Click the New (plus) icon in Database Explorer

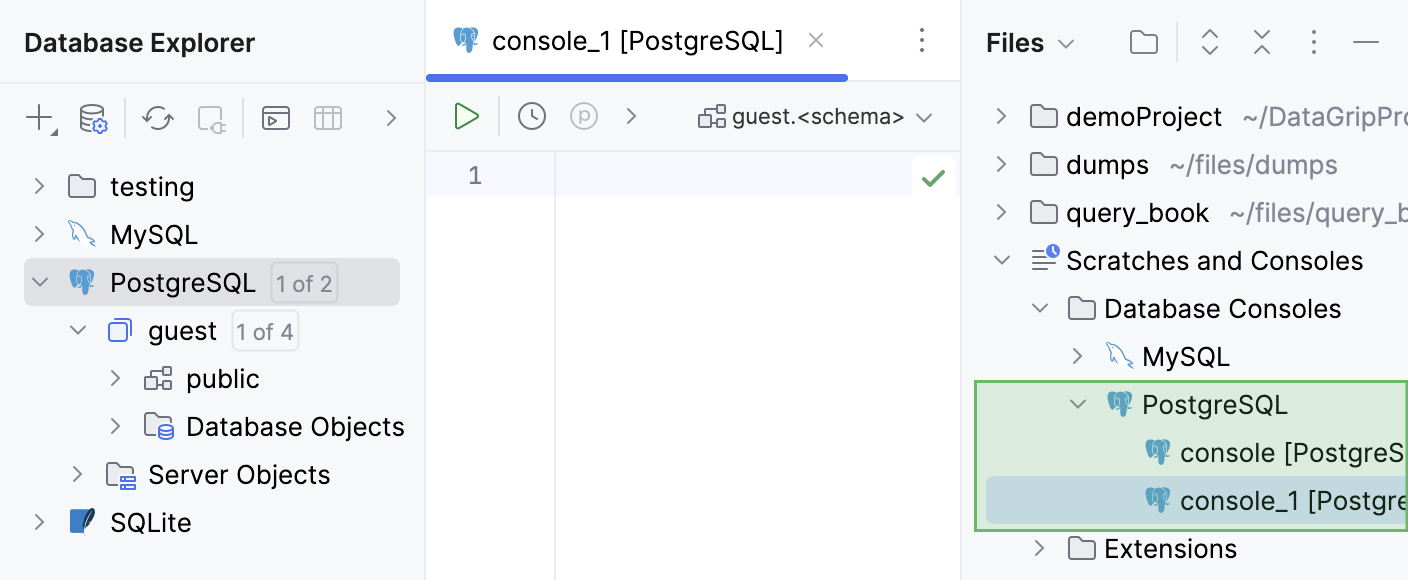click(39, 119)
